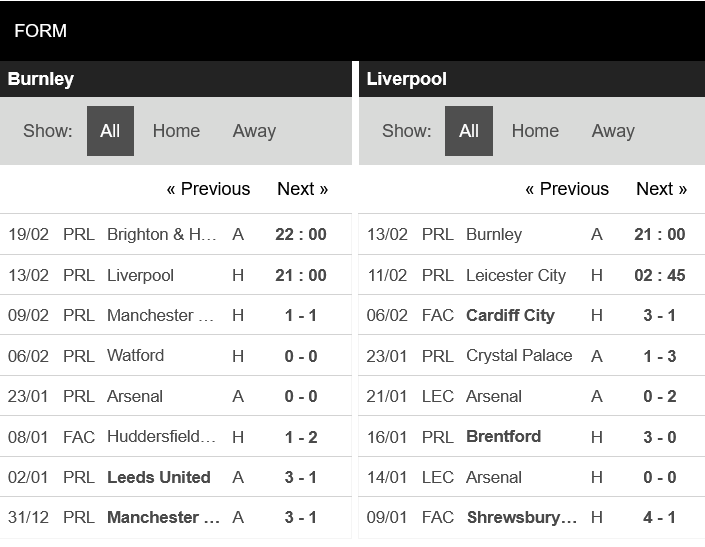Open Brentford 3 - 0 match
The width and height of the screenshot is (705, 547).
pos(532,436)
